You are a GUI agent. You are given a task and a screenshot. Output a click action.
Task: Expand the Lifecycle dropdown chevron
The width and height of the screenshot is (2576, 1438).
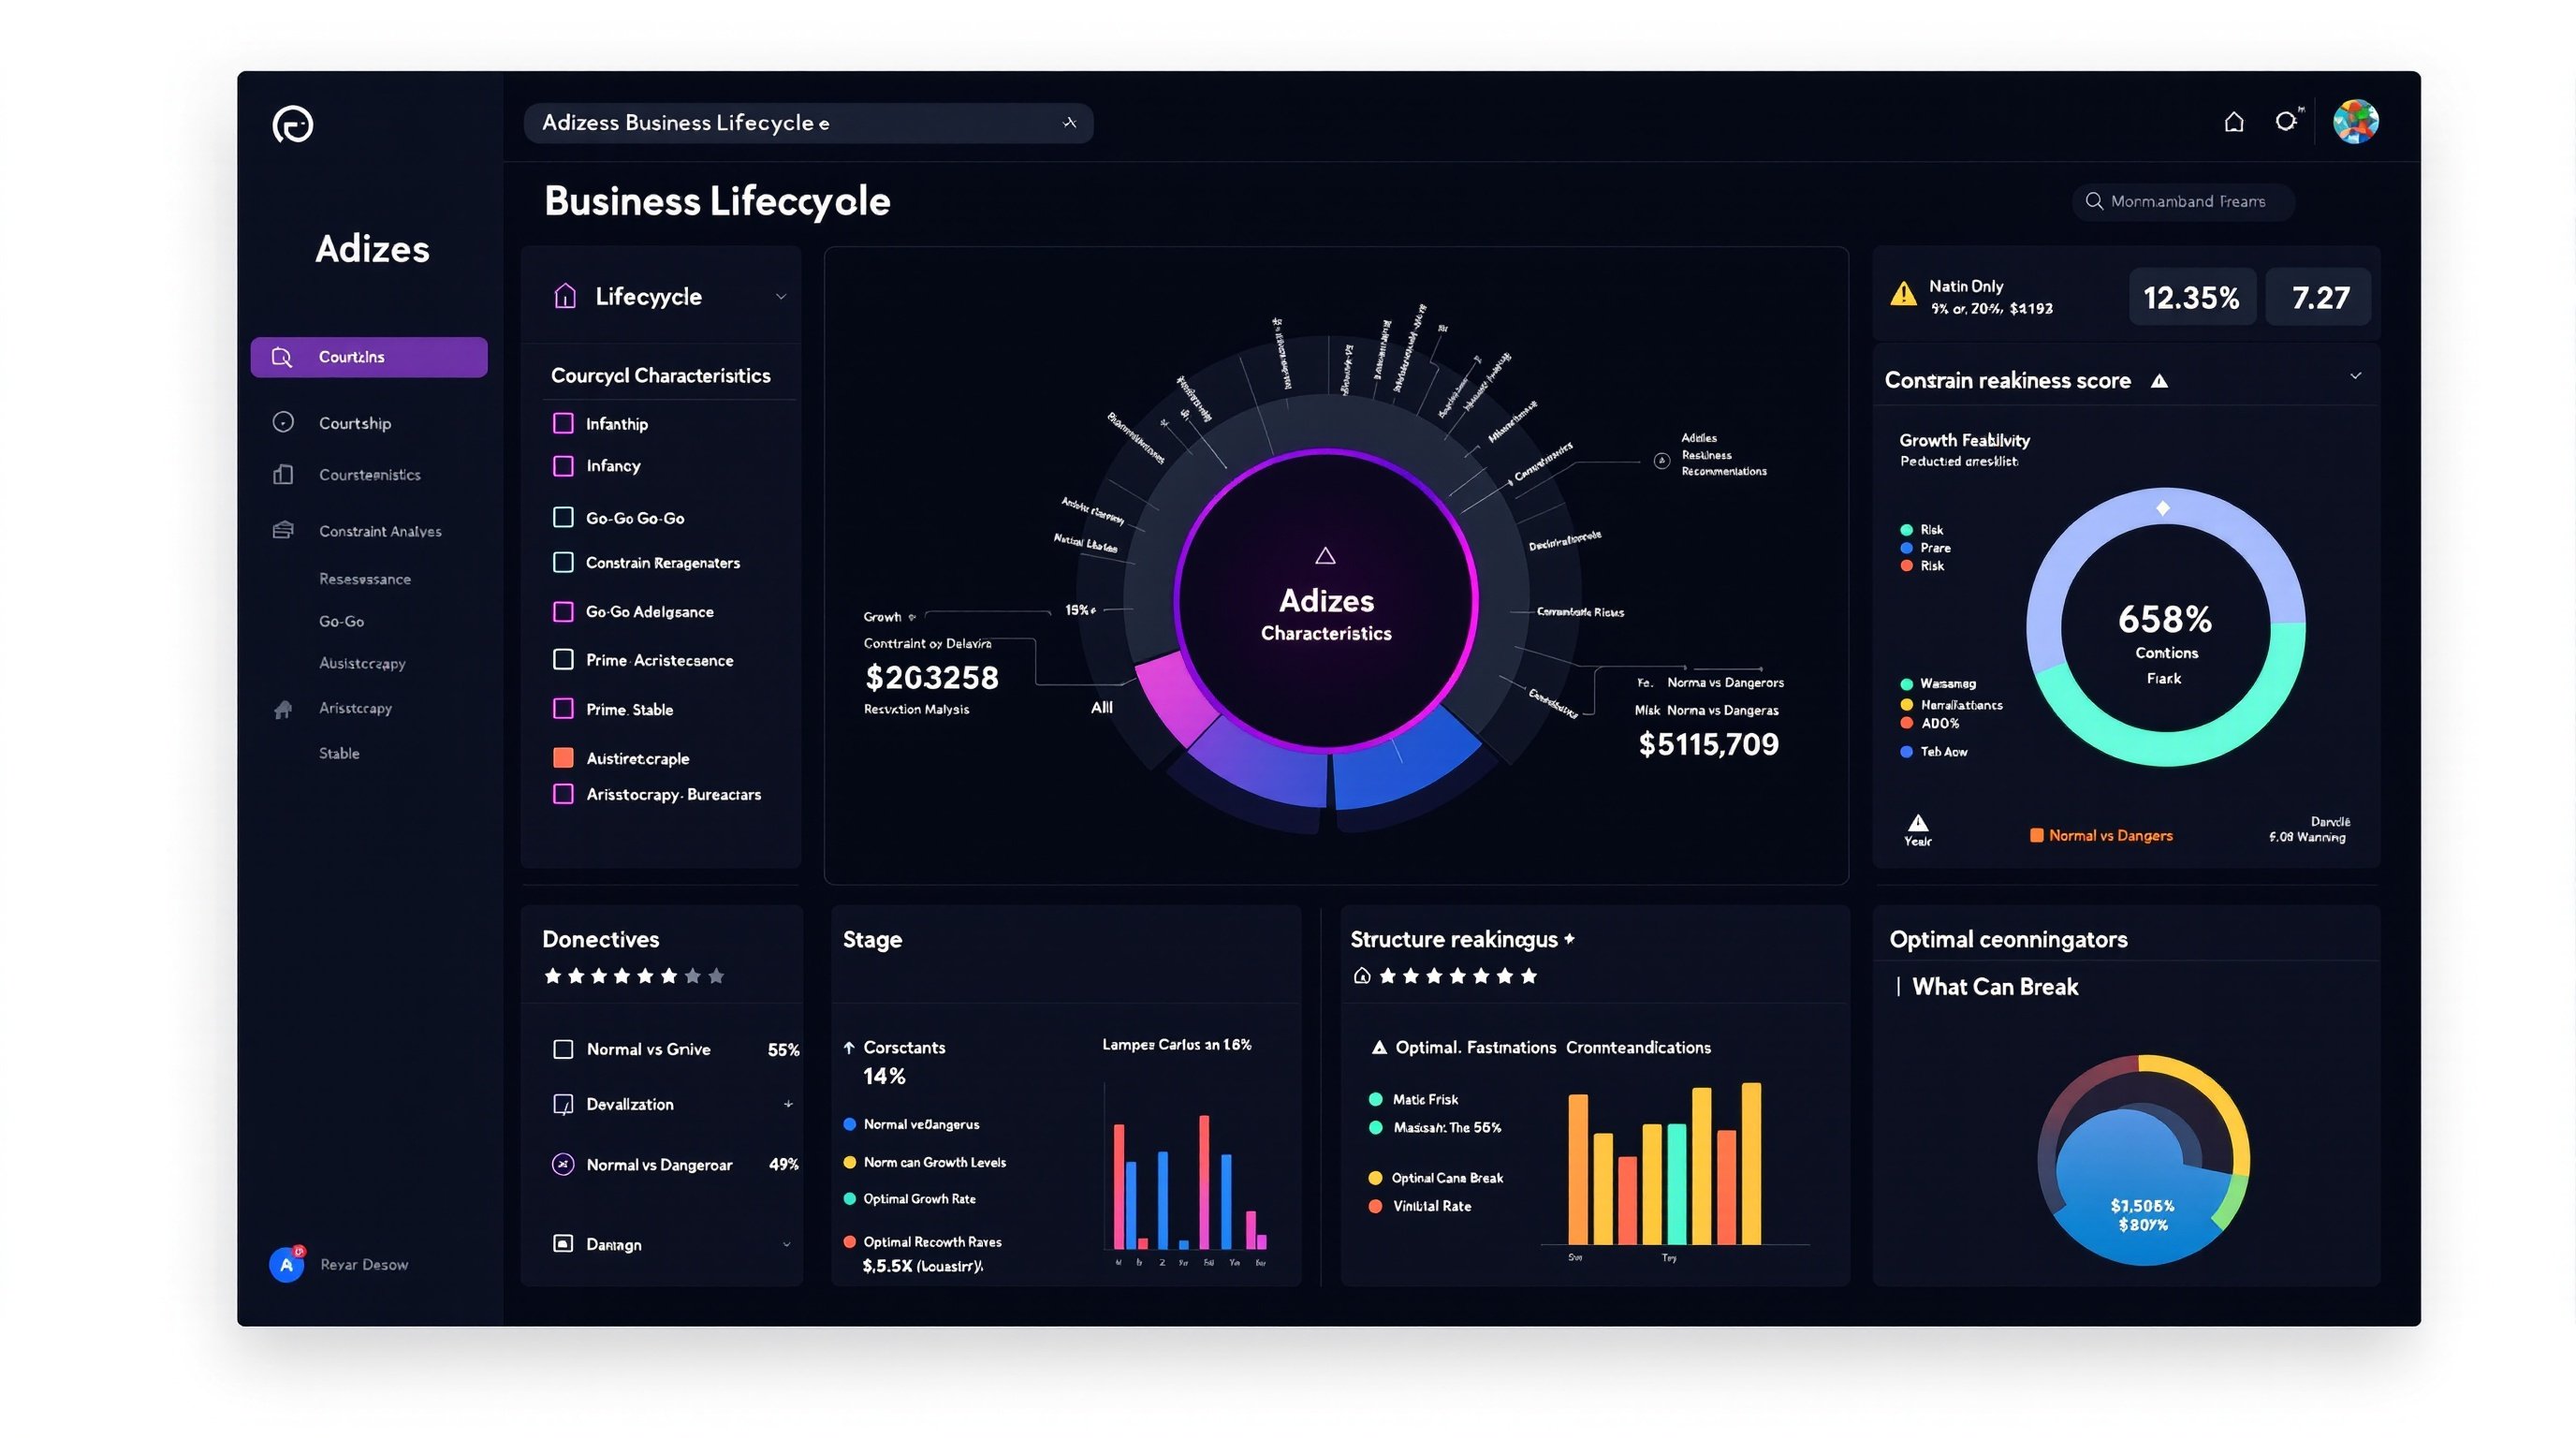tap(781, 296)
